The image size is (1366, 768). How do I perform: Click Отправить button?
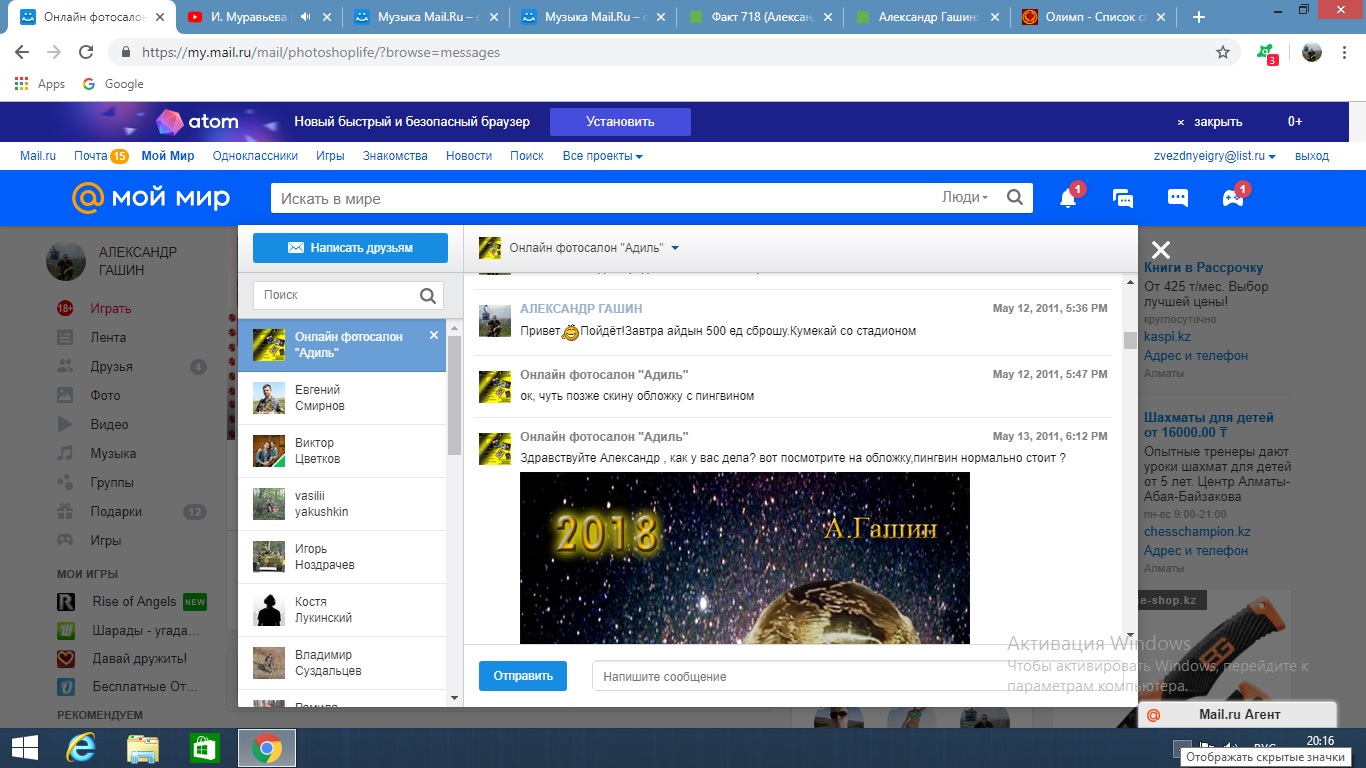[523, 676]
